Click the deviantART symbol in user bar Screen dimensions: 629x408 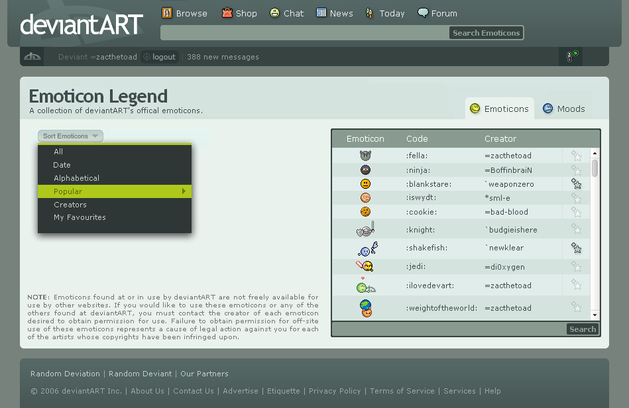click(32, 57)
